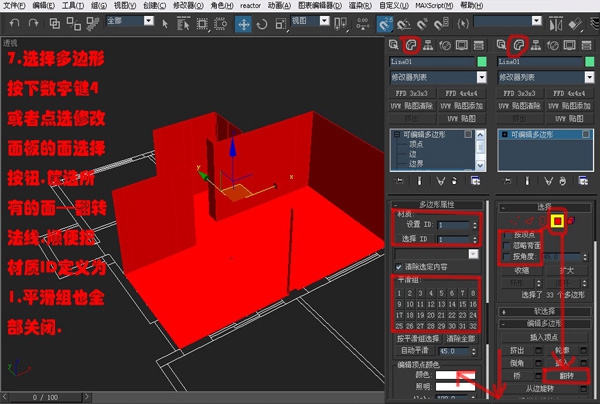
Task: Select Polygon sub-object mode yellow icon
Action: tap(558, 221)
